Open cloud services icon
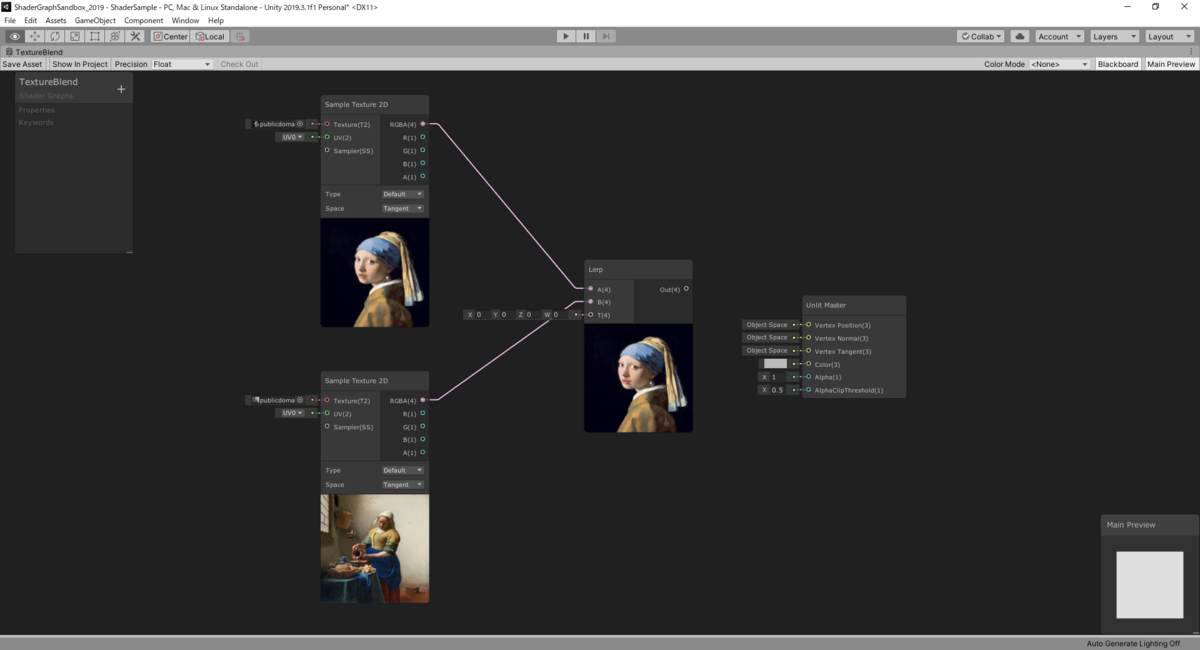This screenshot has width=1200, height=650. click(x=1020, y=36)
